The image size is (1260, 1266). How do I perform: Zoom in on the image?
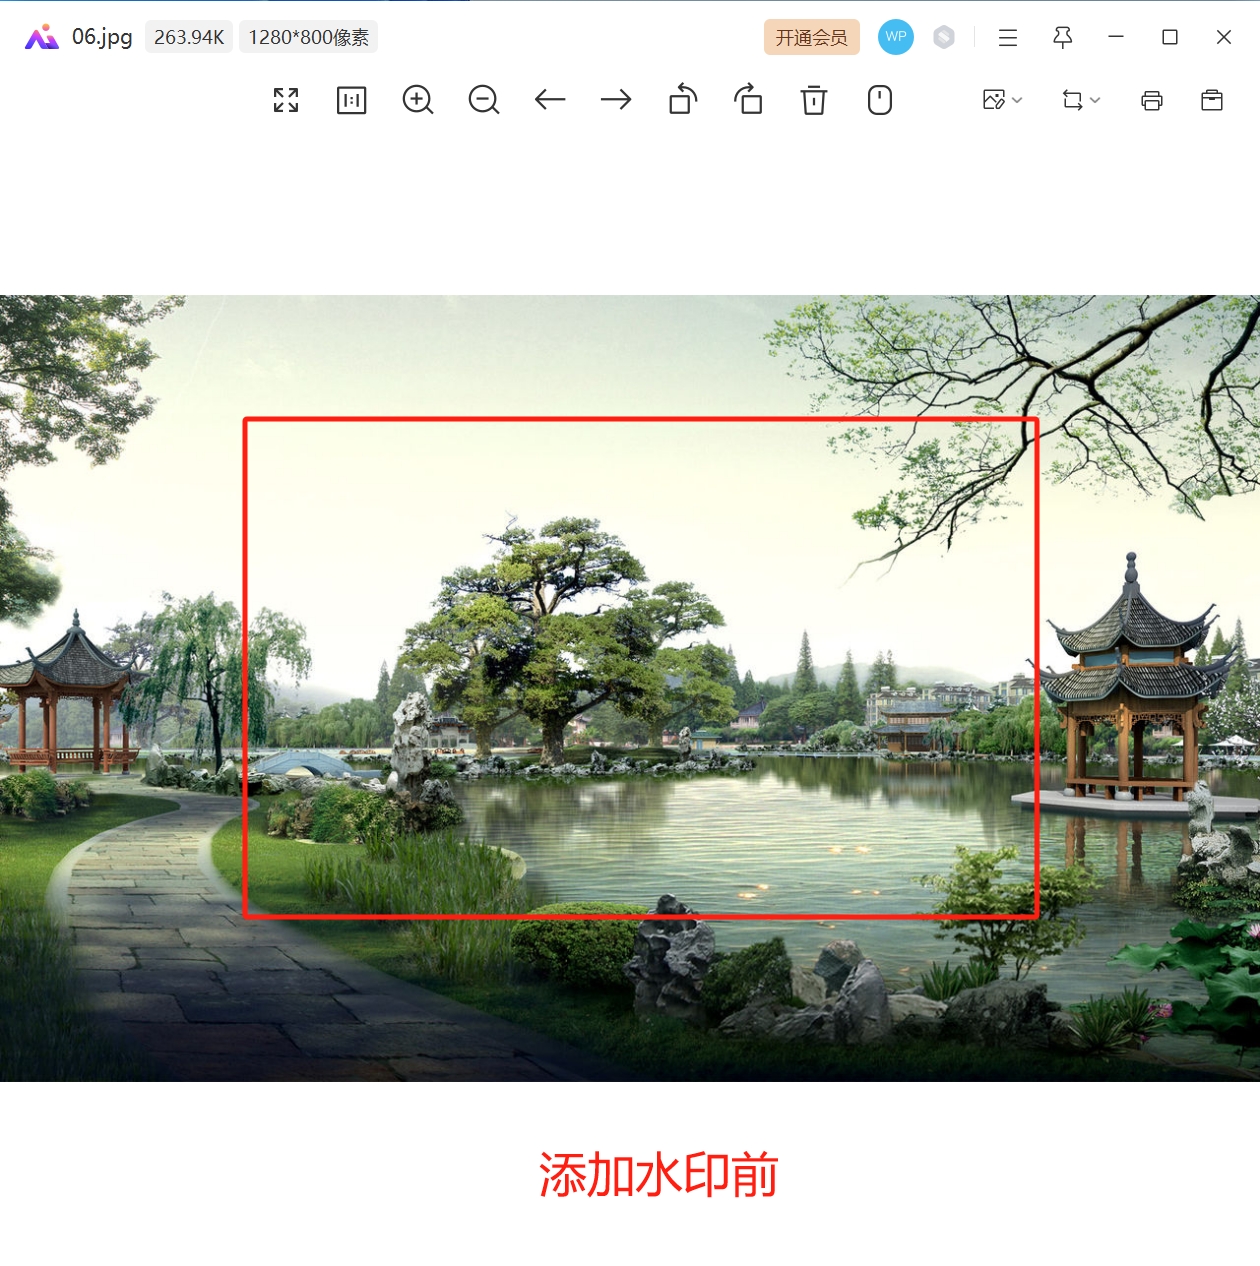coord(418,100)
